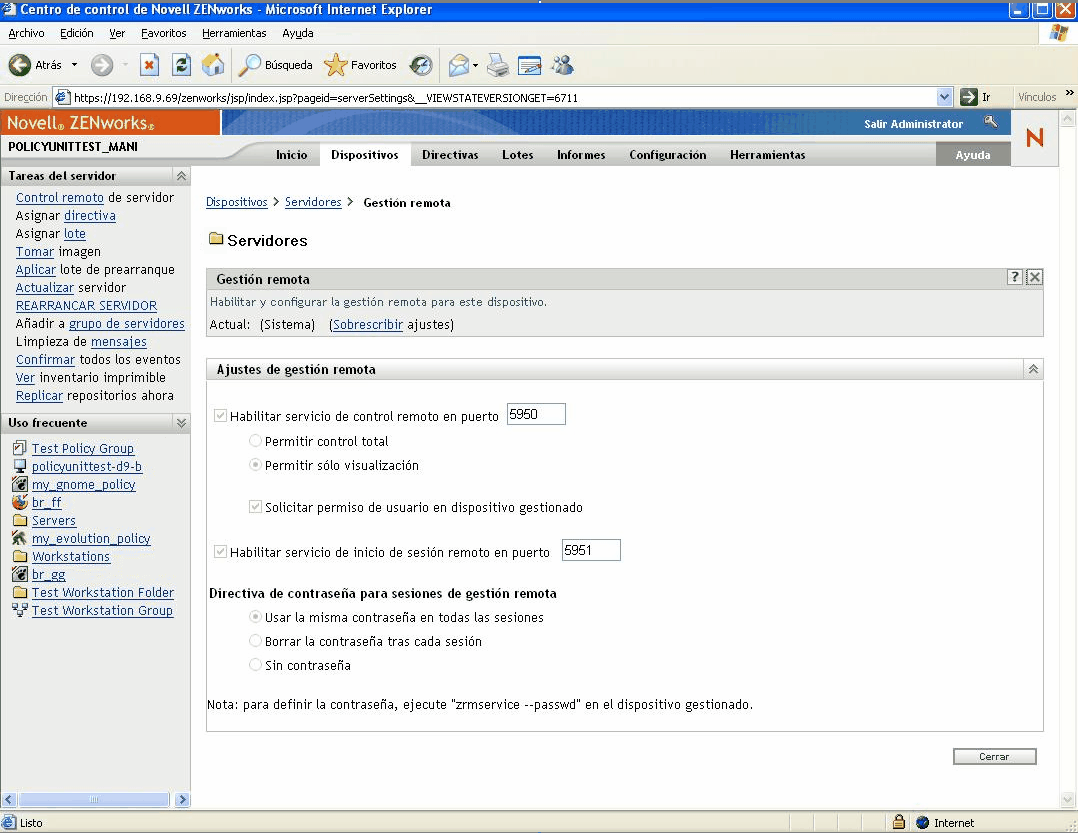This screenshot has height=833, width=1078.
Task: Open the Herramientas browser menu
Action: (234, 33)
